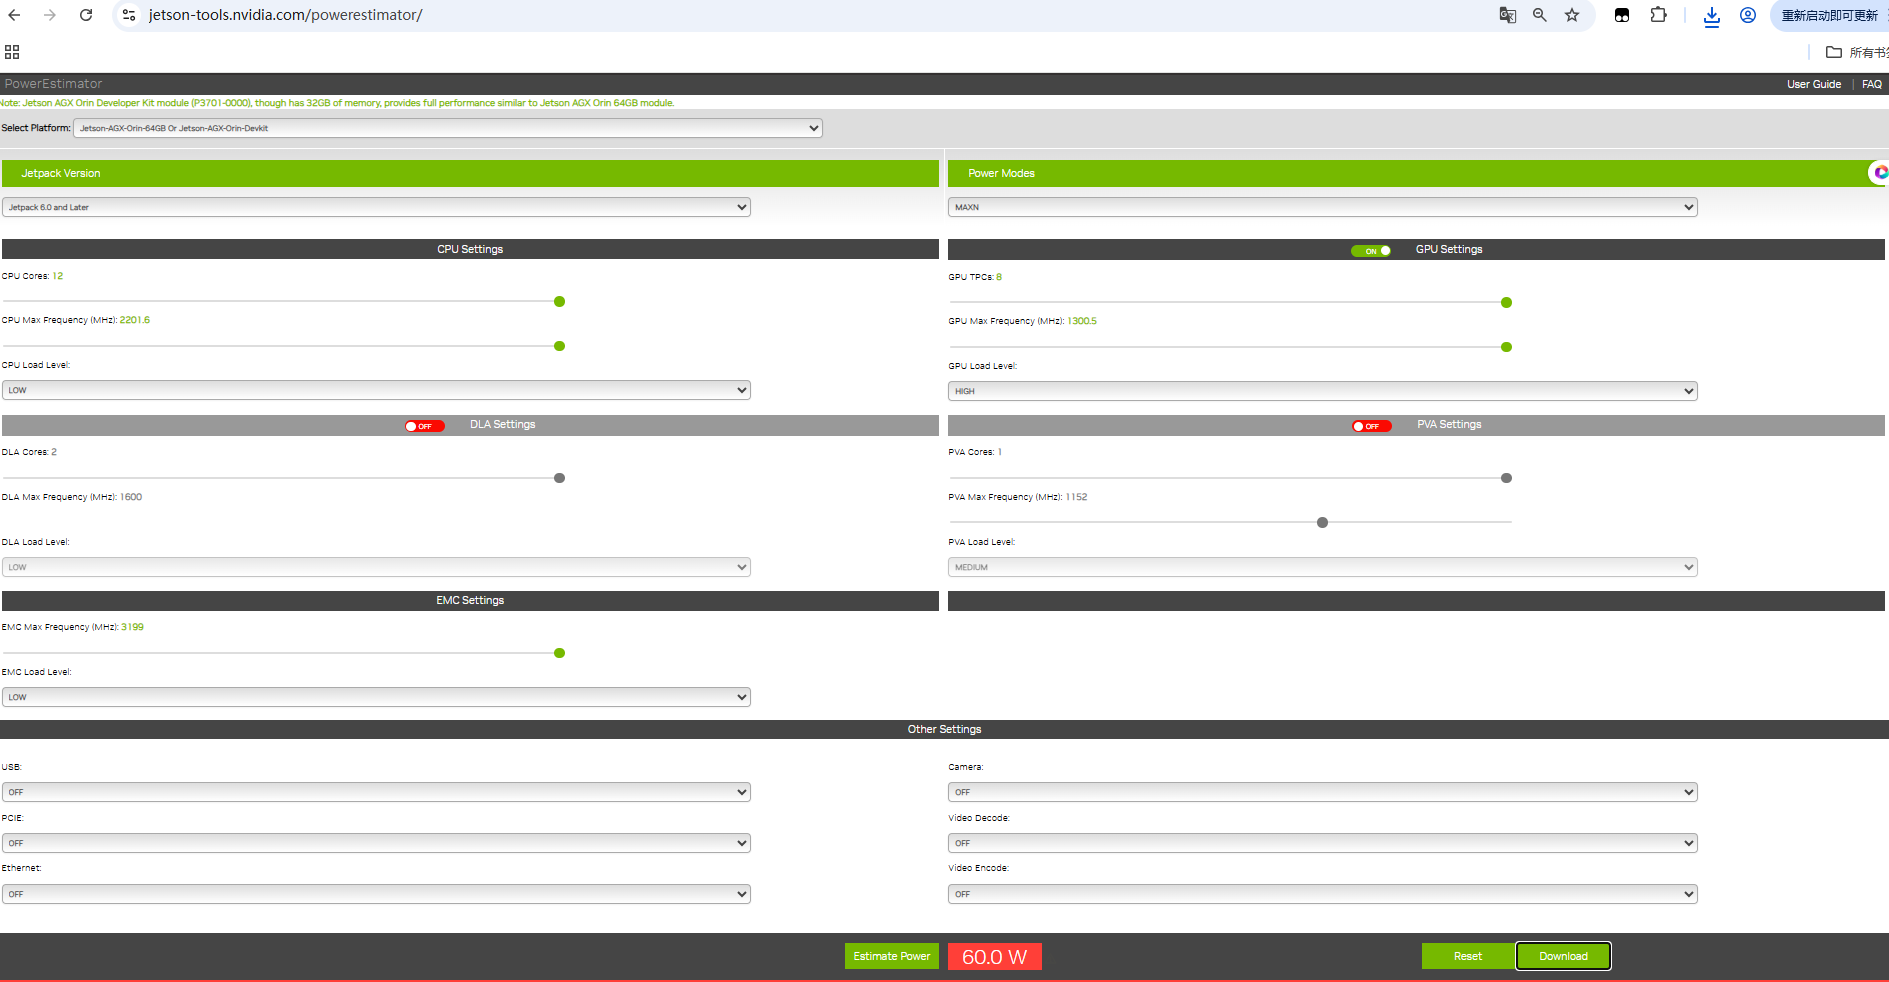The height and width of the screenshot is (982, 1889).
Task: Open the browser downloads icon
Action: (1711, 16)
